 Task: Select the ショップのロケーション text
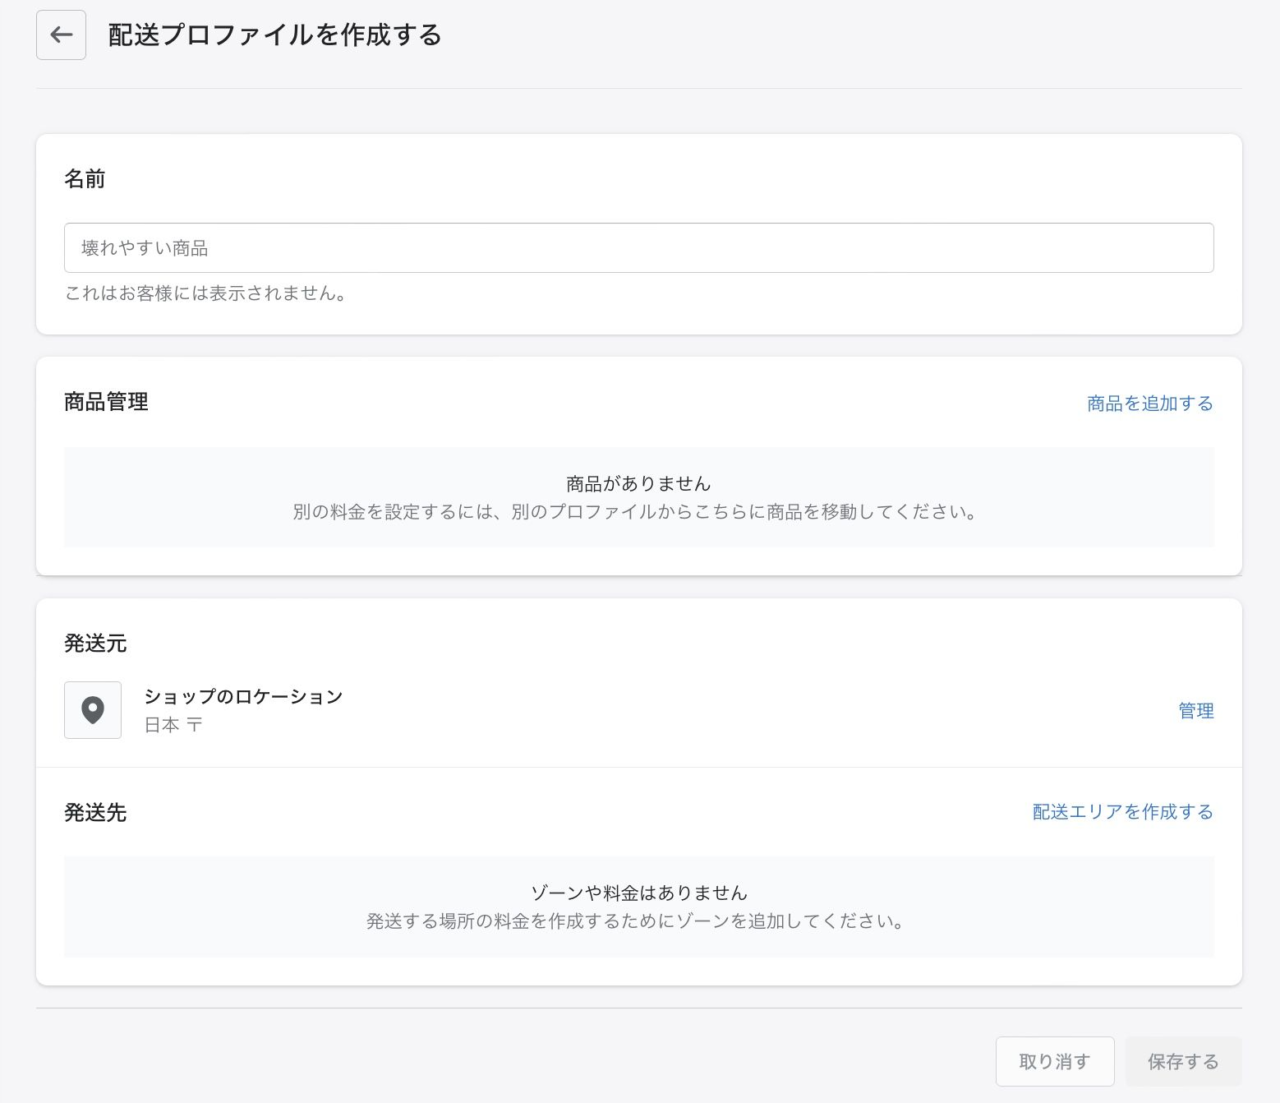coord(244,696)
